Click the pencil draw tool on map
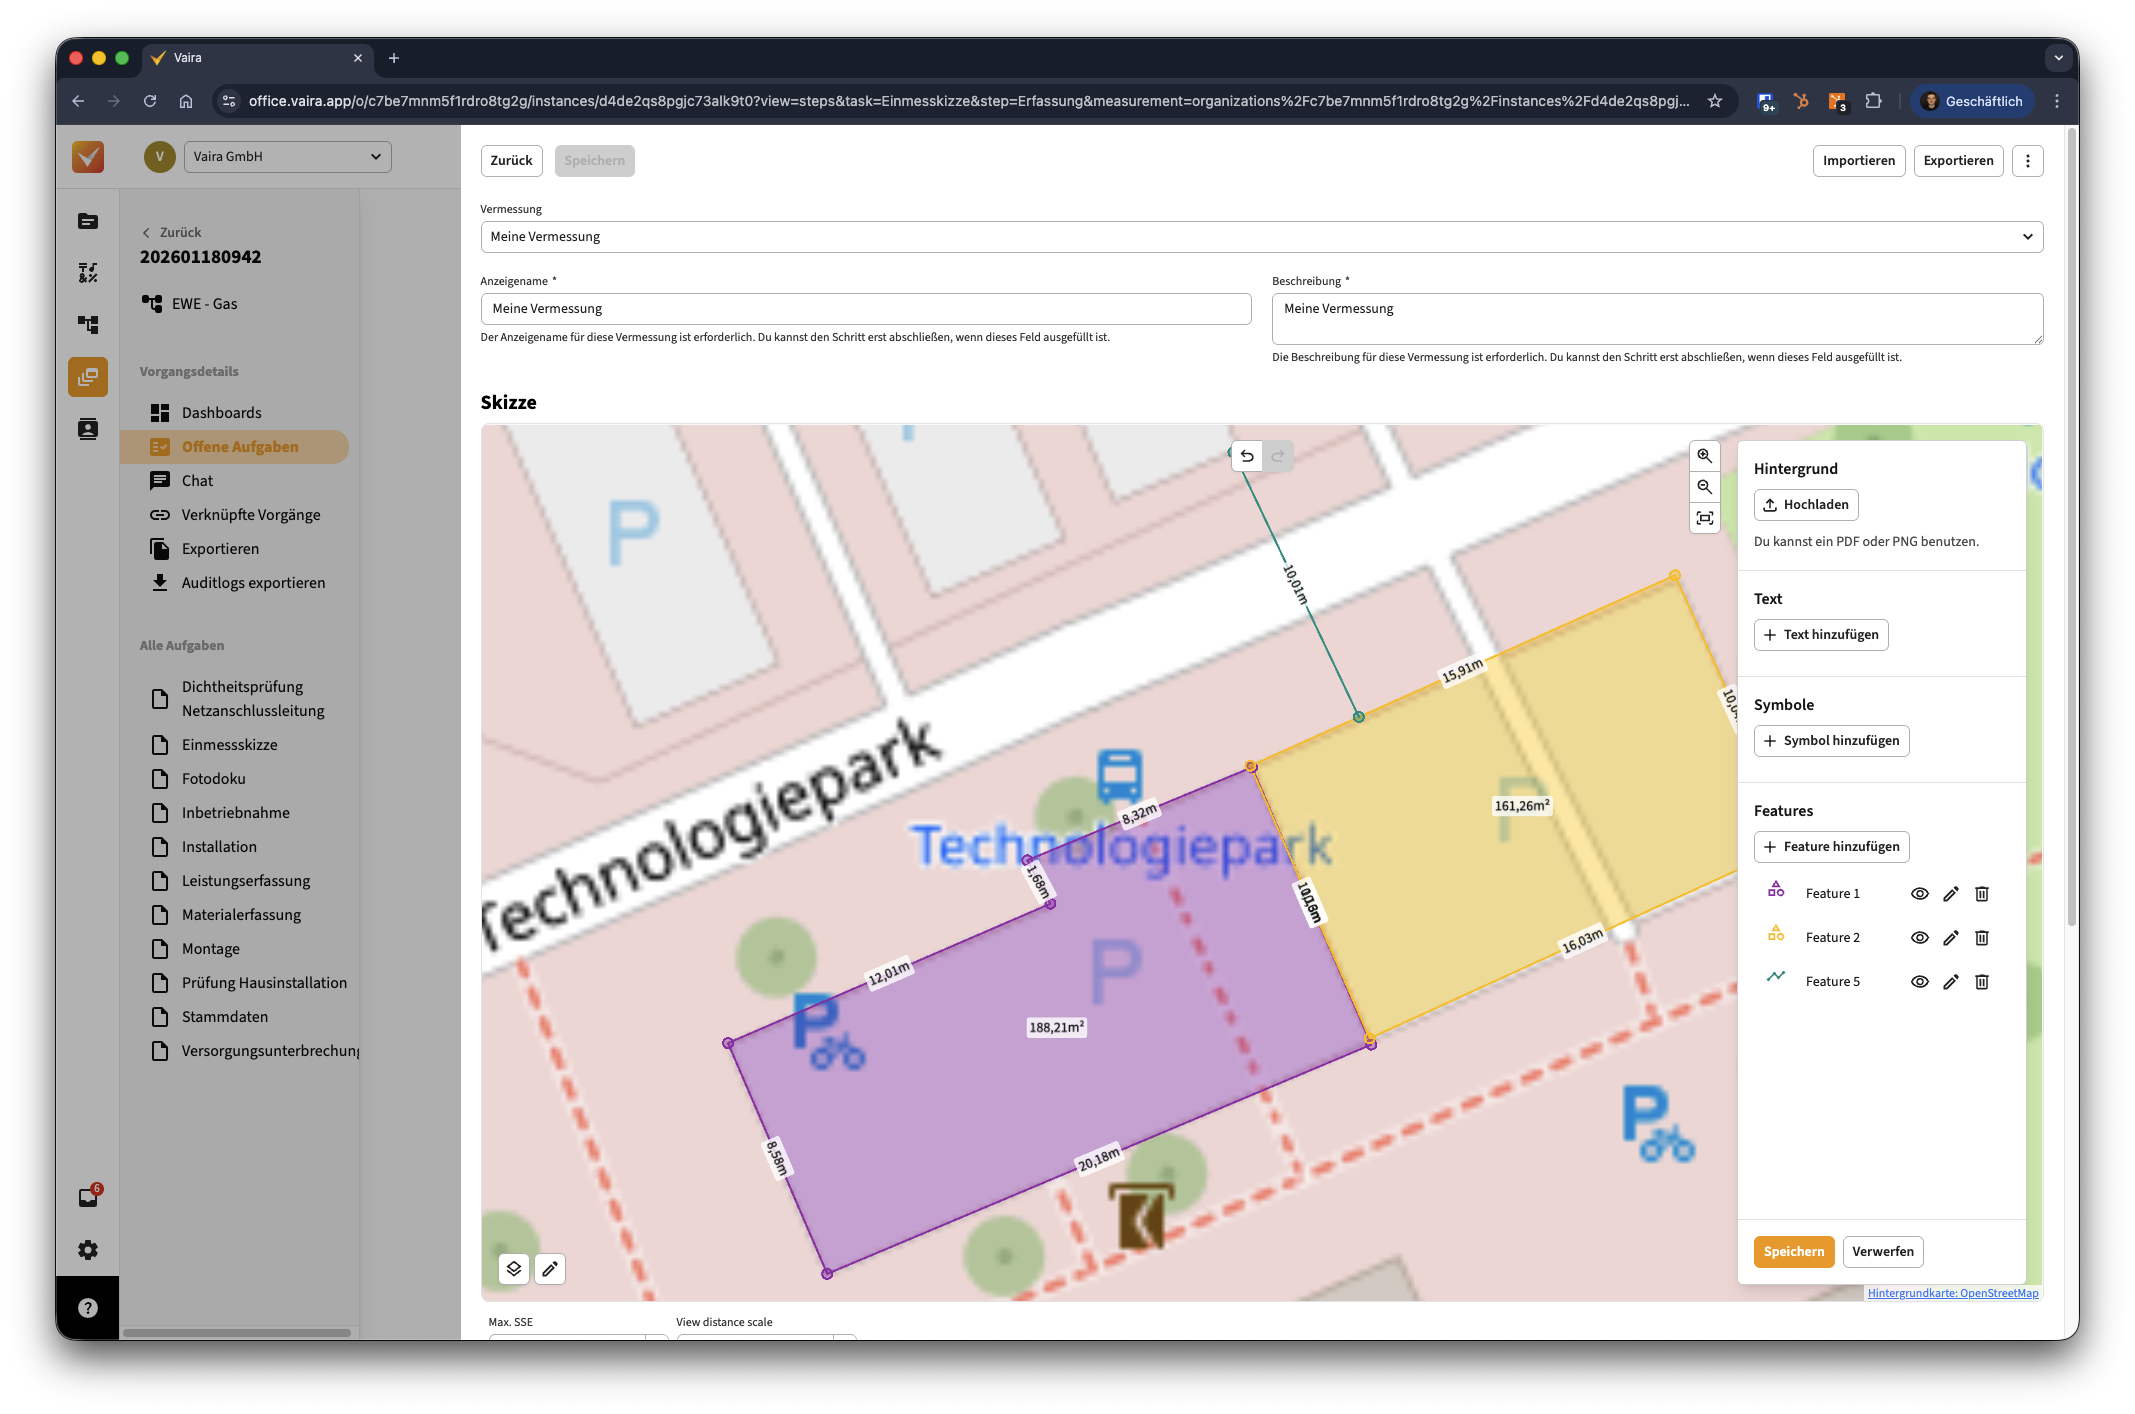This screenshot has height=1414, width=2135. tap(550, 1269)
